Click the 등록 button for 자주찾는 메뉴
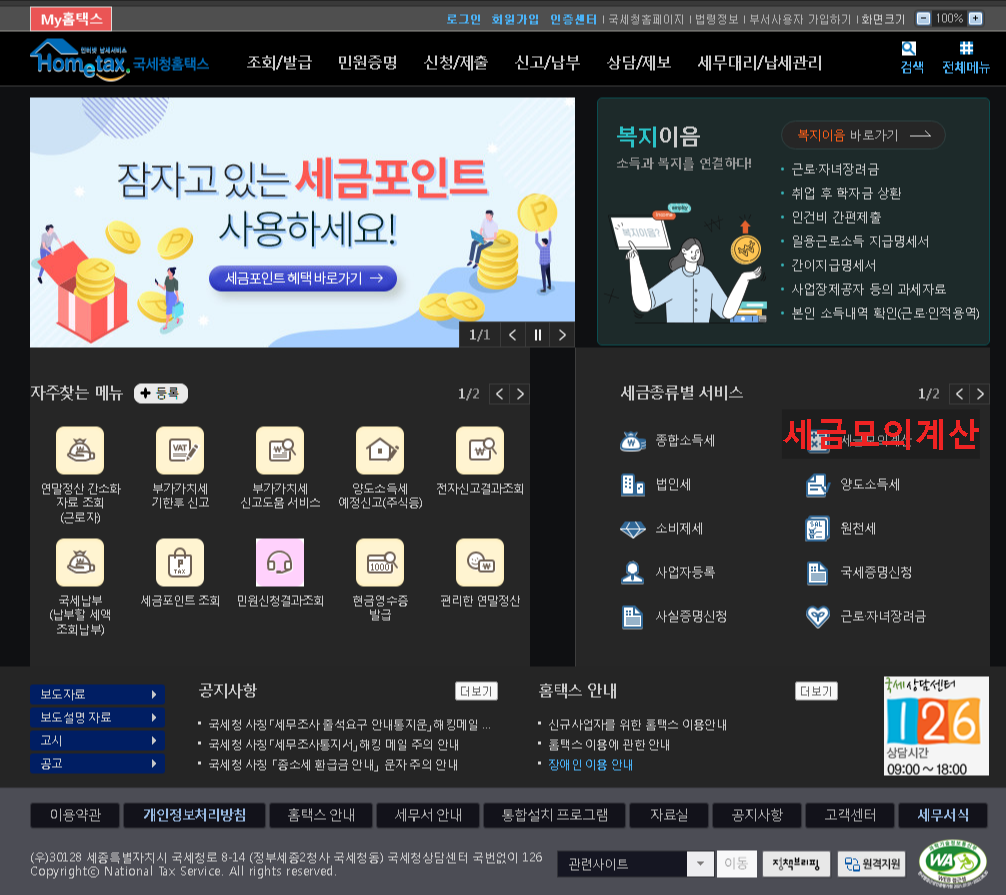1006x895 pixels. 161,393
